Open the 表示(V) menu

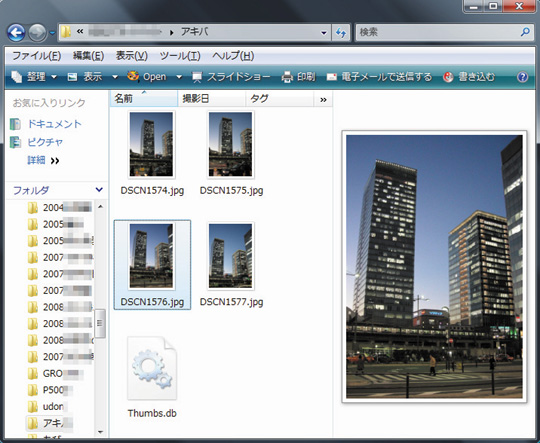click(132, 56)
